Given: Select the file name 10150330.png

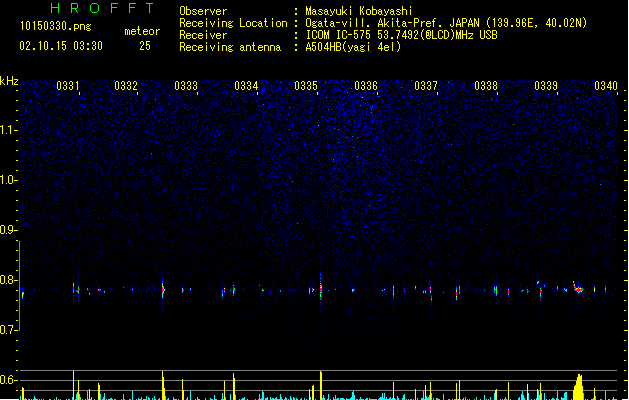Looking at the screenshot, I should (x=56, y=26).
